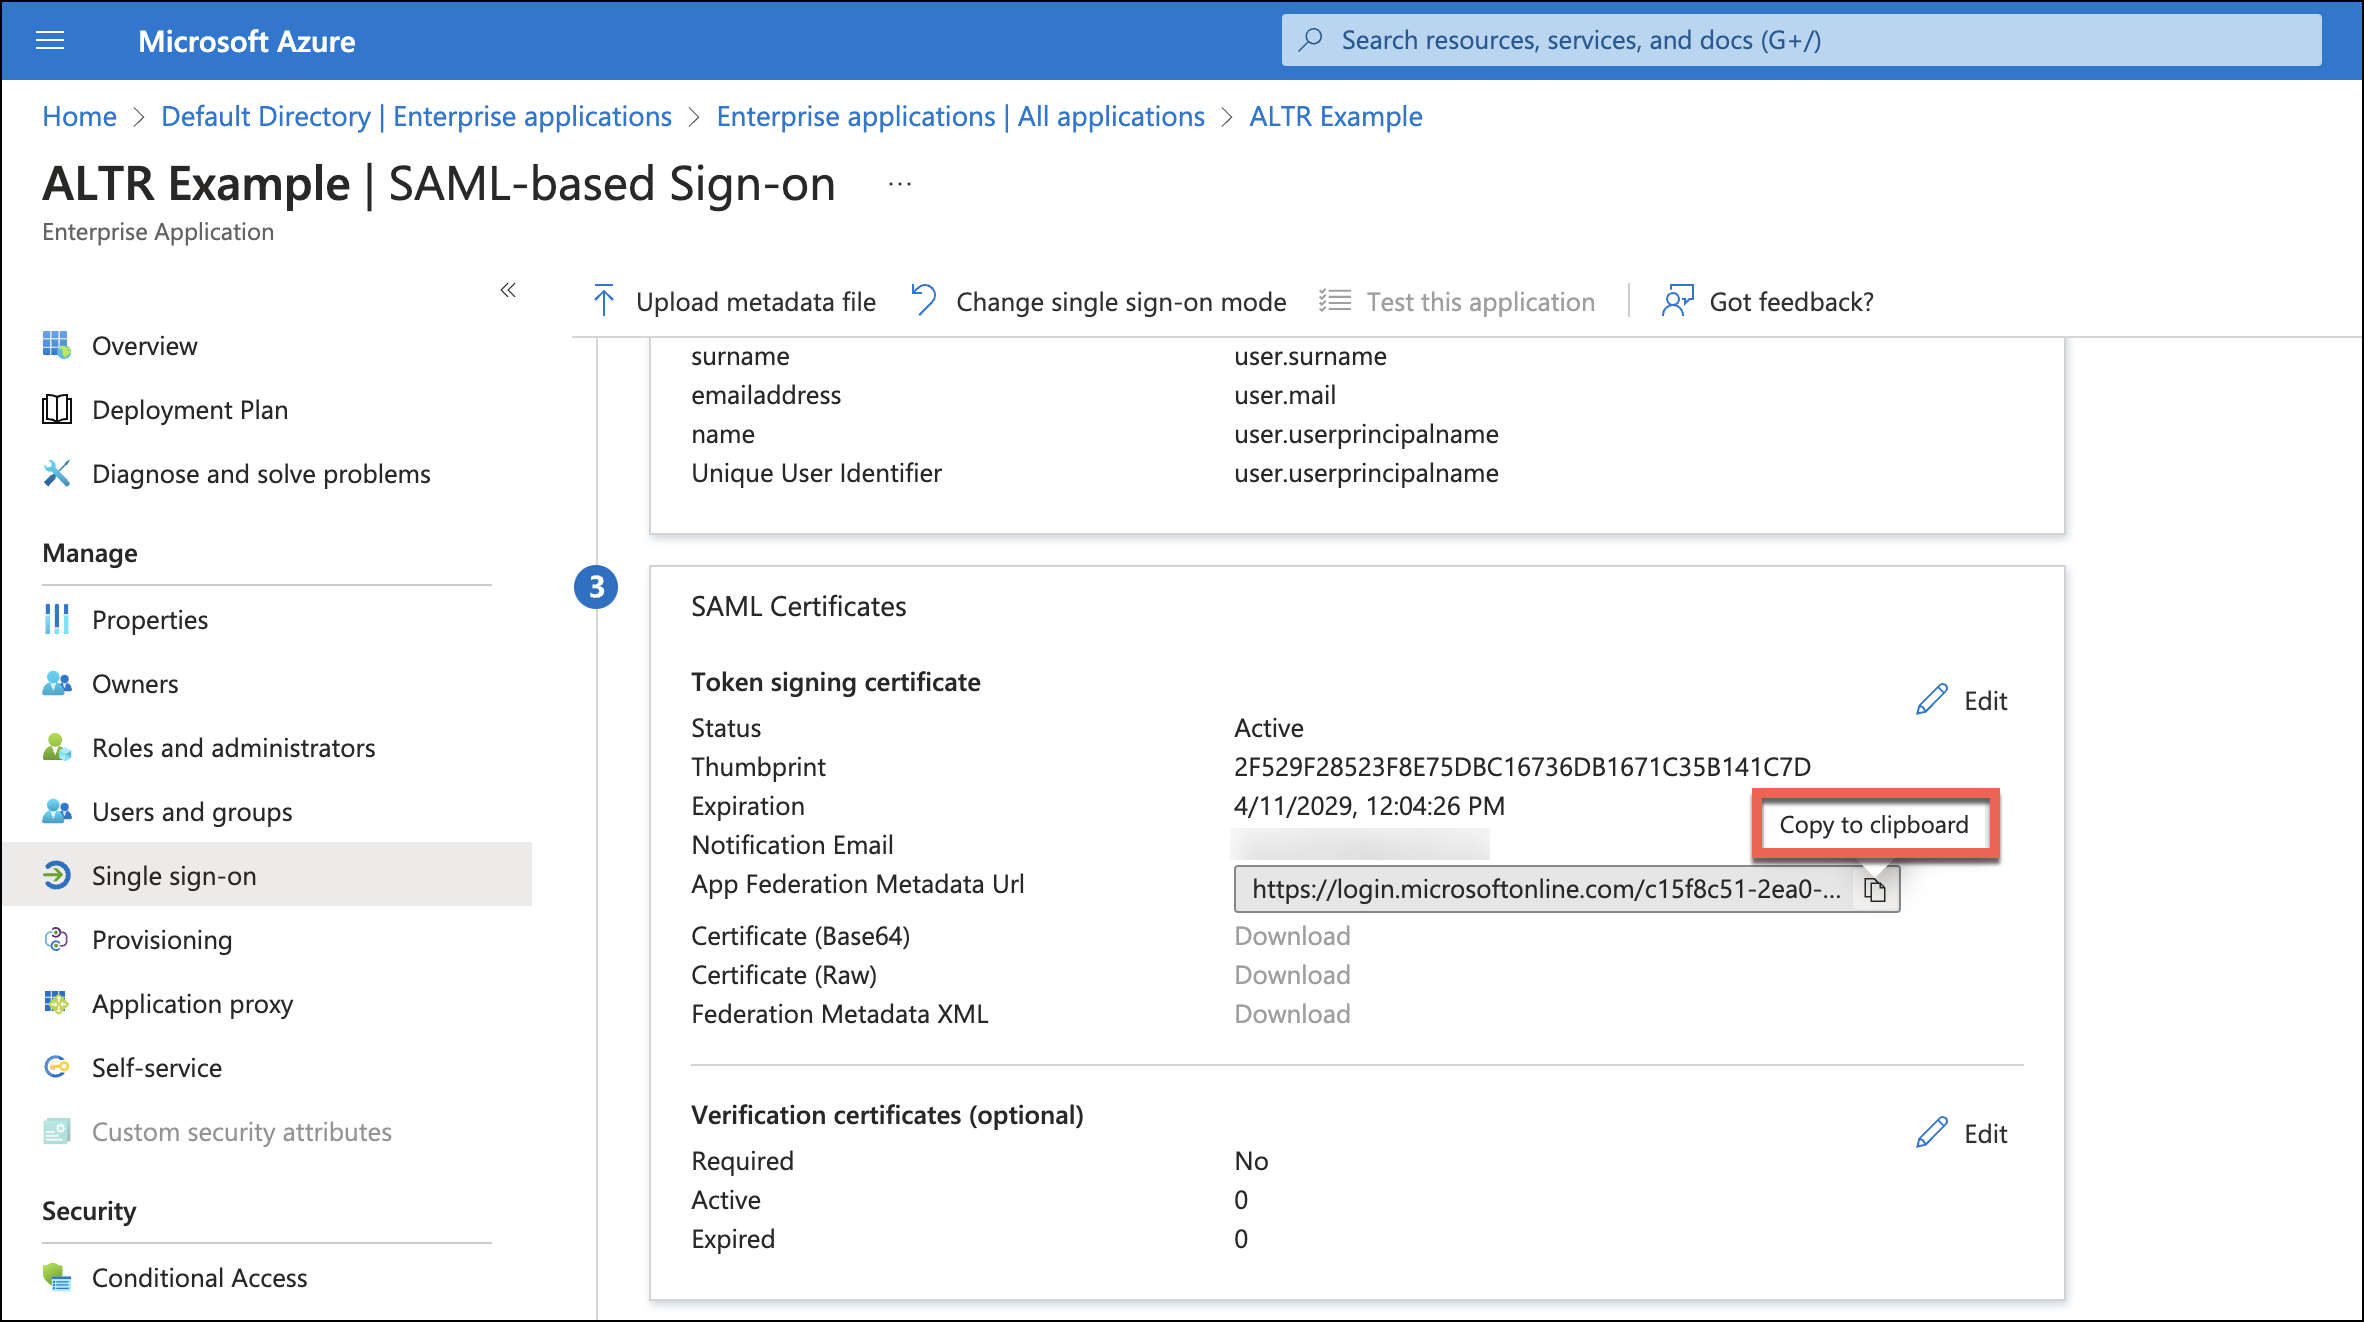Open the hamburger portal menu

(x=50, y=40)
